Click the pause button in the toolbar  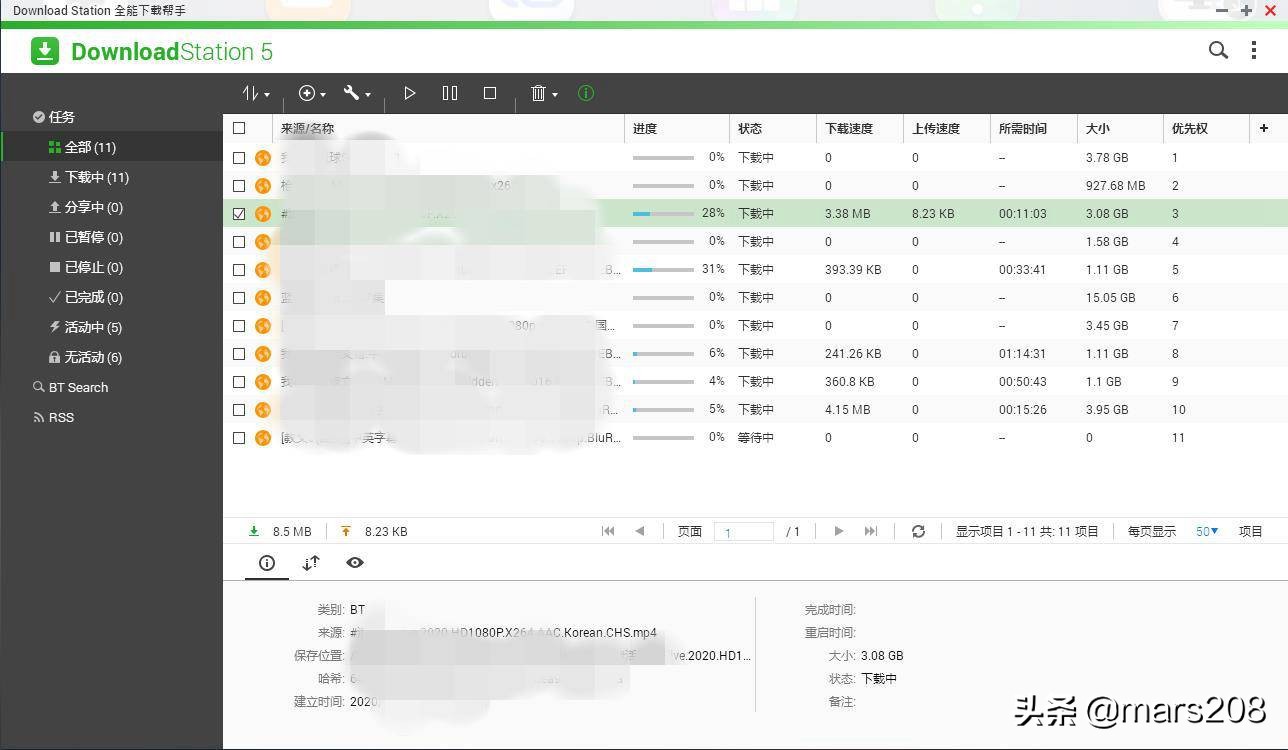450,93
